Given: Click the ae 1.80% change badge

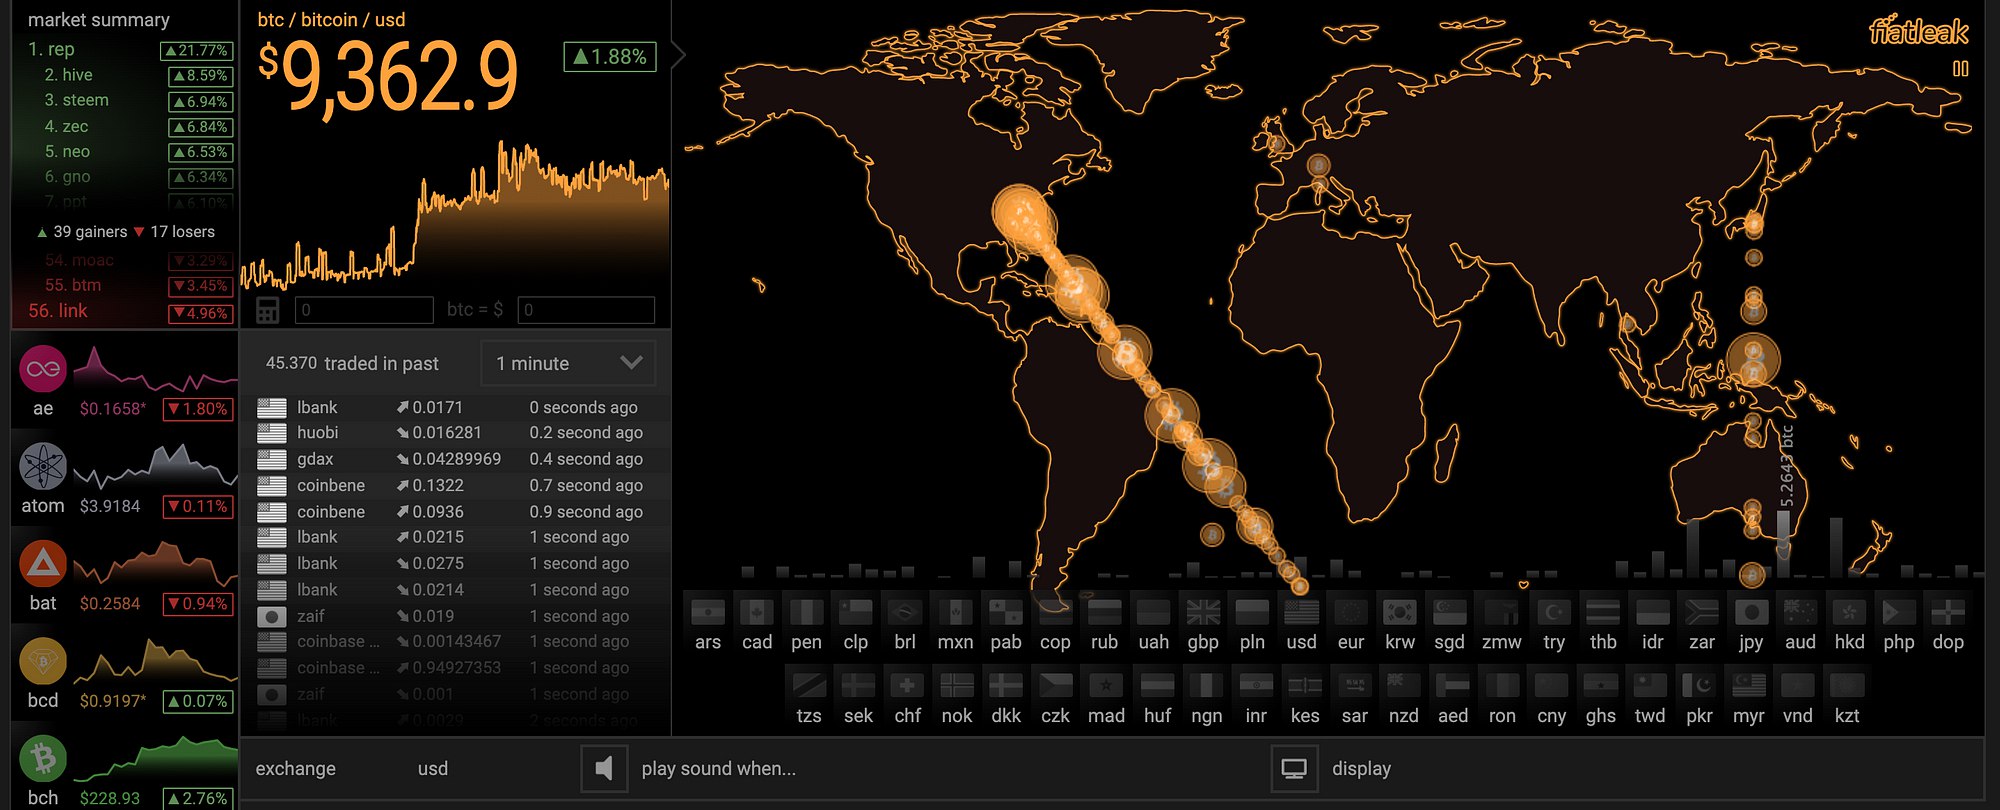Looking at the screenshot, I should [x=198, y=409].
